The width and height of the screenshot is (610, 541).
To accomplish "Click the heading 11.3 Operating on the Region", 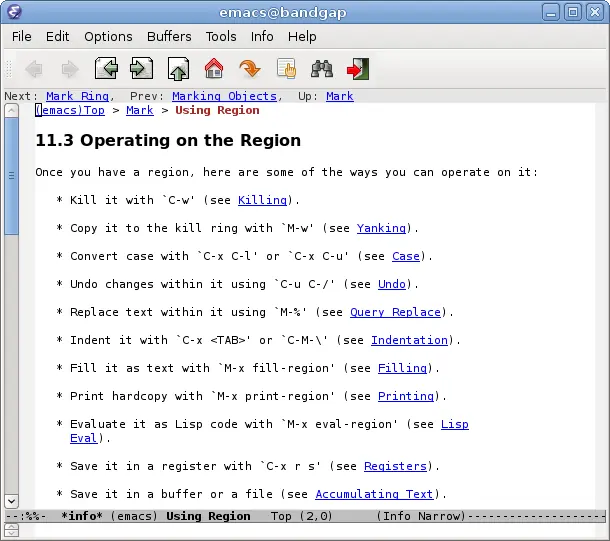I will (x=168, y=140).
